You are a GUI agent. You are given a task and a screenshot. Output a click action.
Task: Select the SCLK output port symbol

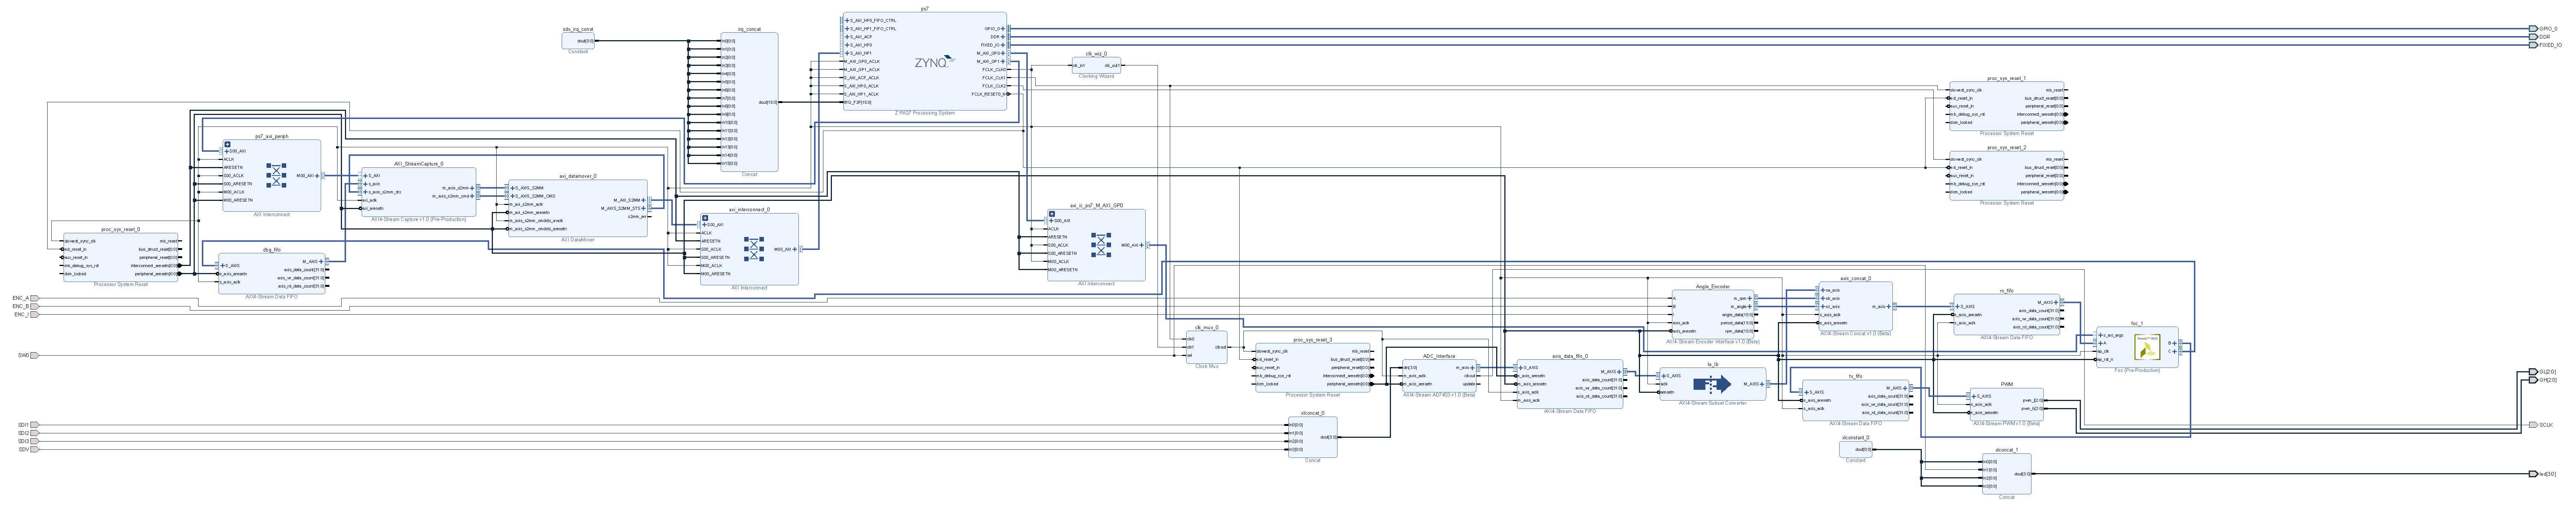(x=2533, y=425)
